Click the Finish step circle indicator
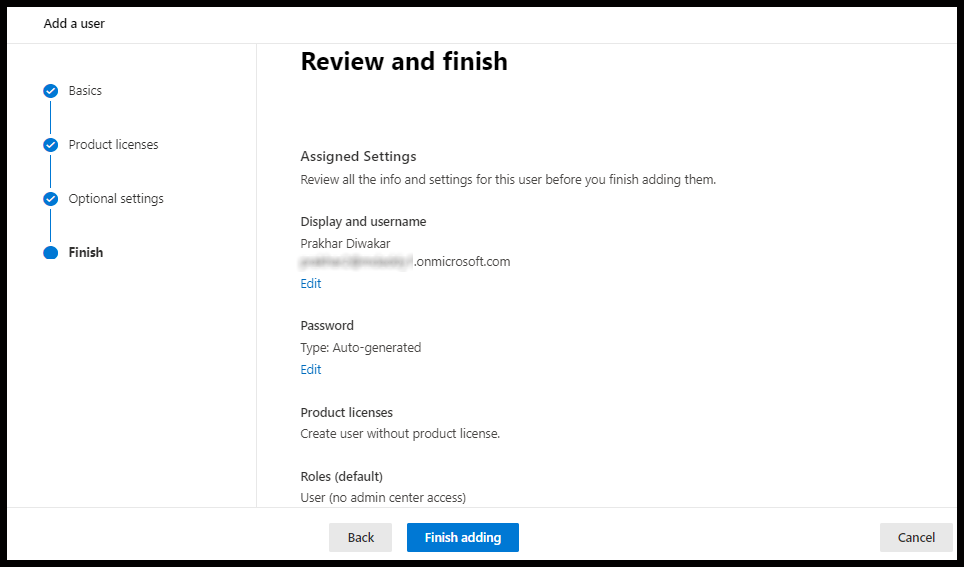964x567 pixels. 51,253
